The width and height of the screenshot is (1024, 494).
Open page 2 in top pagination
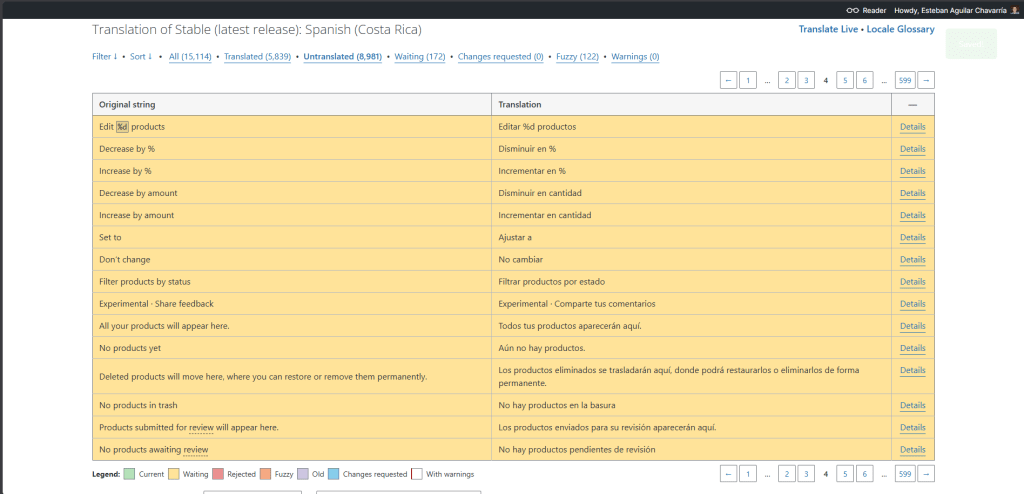(787, 80)
